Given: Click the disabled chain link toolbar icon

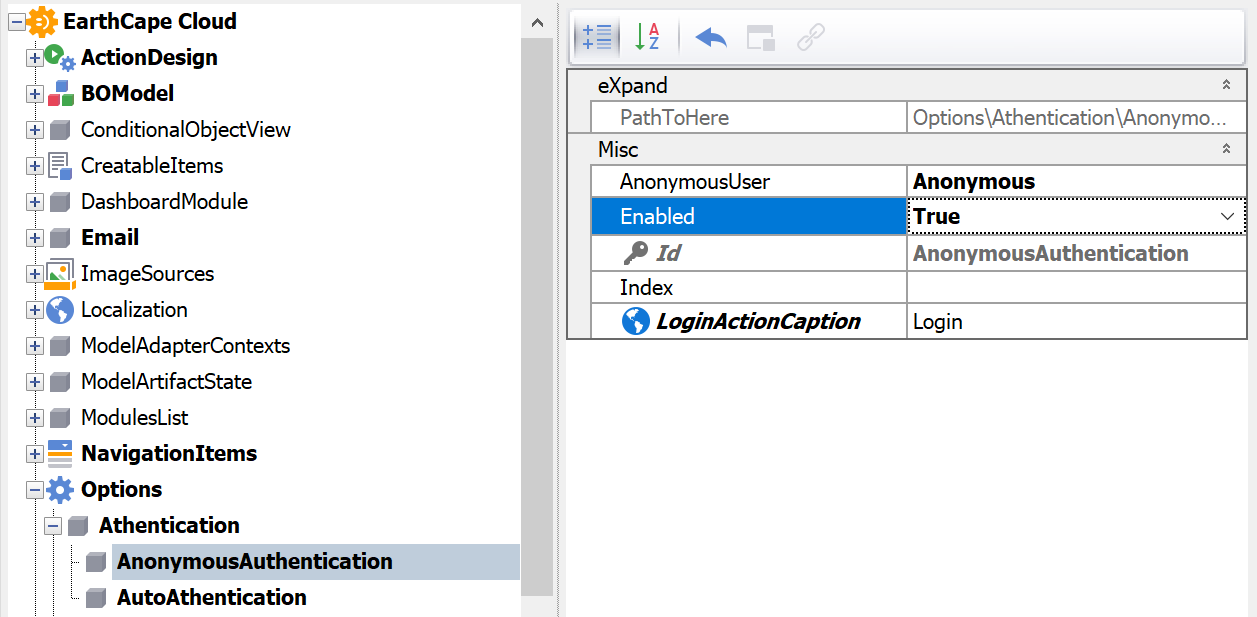Looking at the screenshot, I should point(811,38).
